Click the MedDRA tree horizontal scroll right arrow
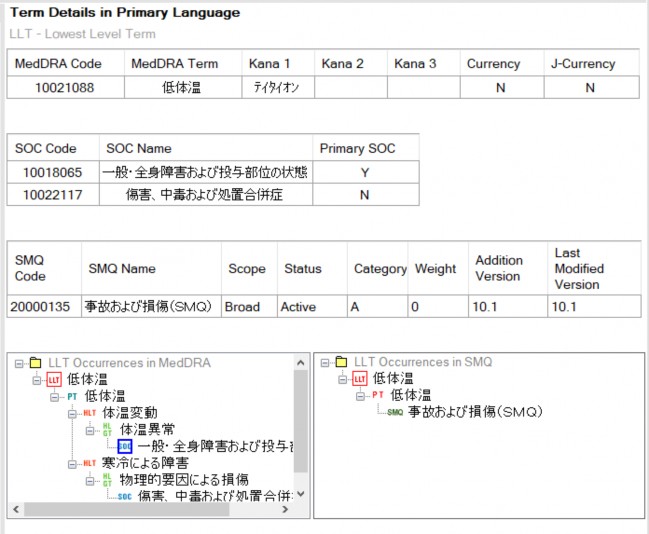 tap(283, 509)
